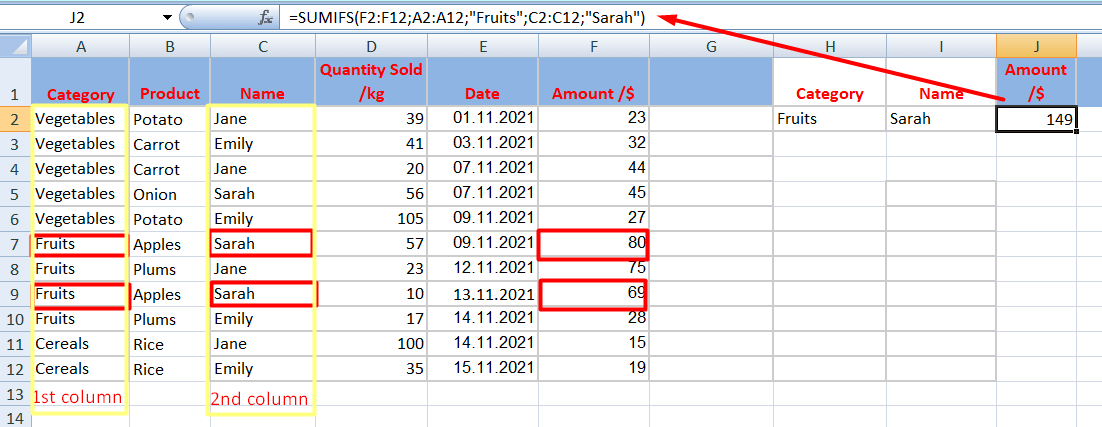Select the Quantity Sold /kg header cell
Screen dimensions: 1102x427
[371, 82]
